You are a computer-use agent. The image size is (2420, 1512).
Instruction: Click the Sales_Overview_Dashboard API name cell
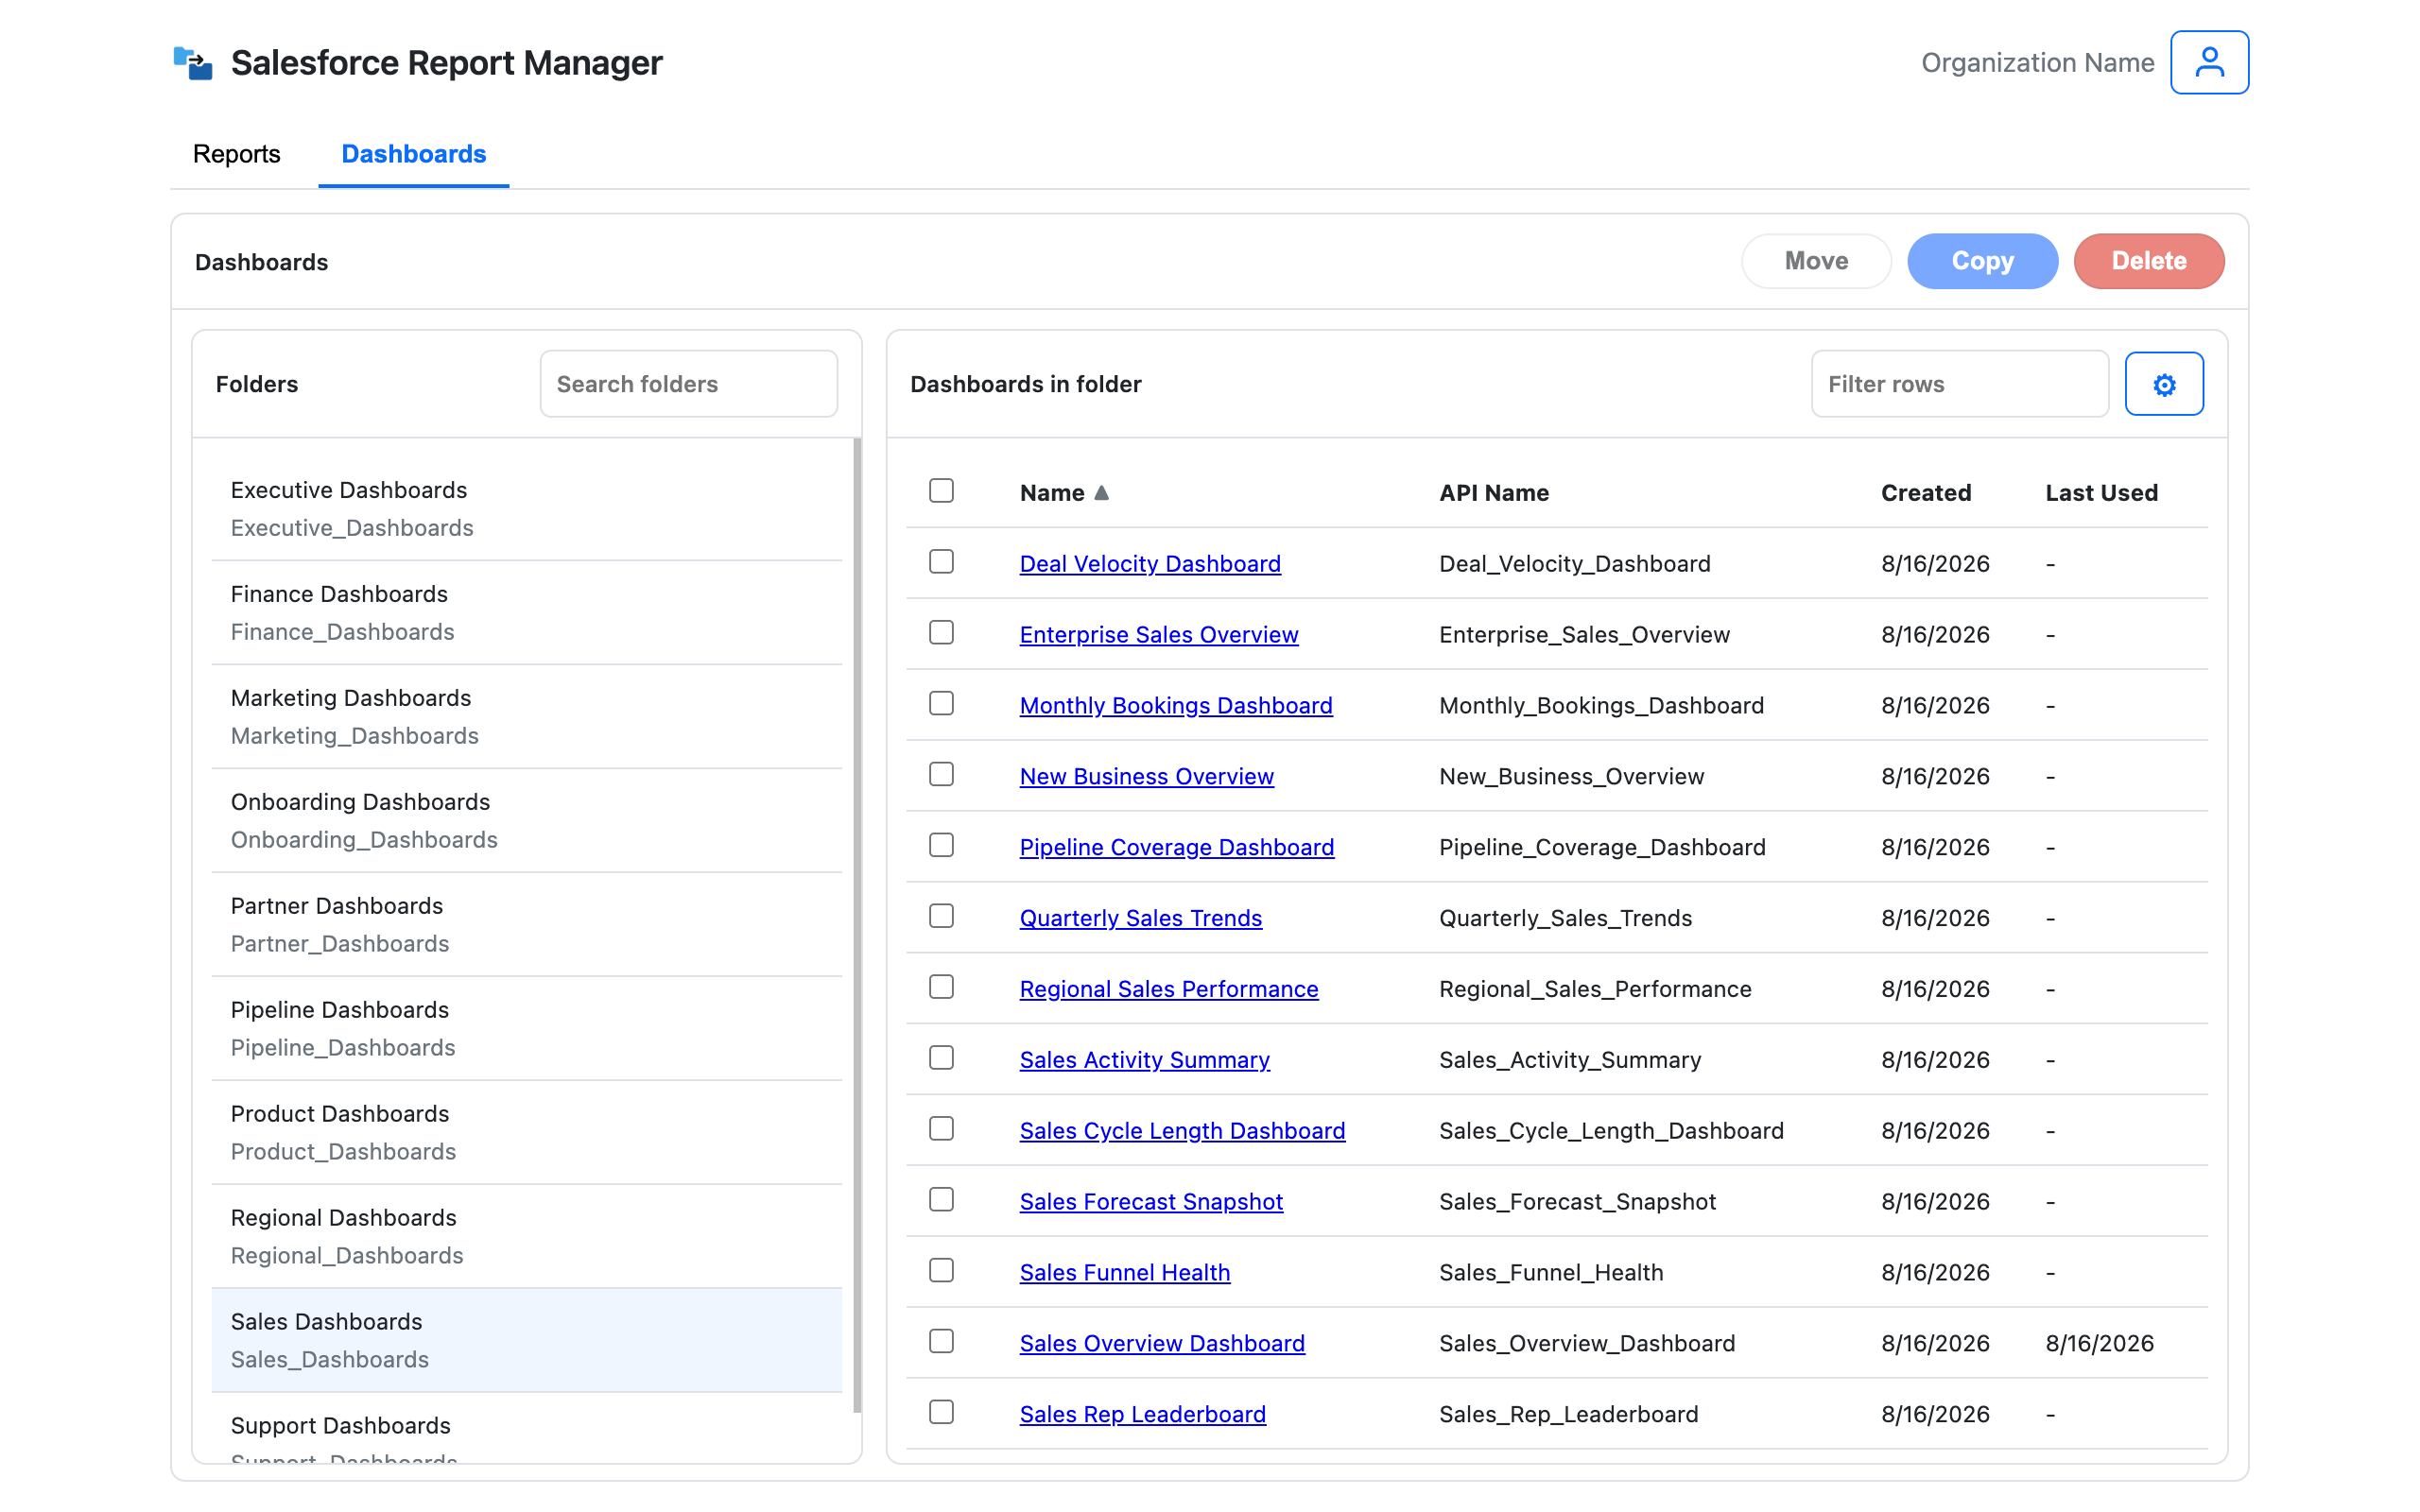pos(1587,1344)
